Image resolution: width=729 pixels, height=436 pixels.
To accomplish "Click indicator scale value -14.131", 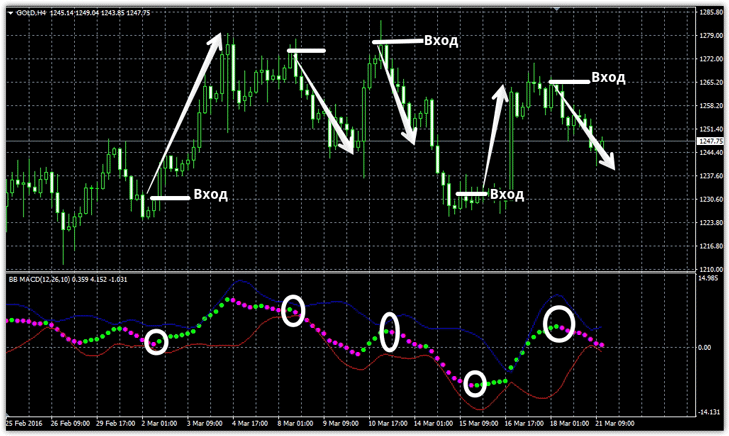I will tap(709, 412).
